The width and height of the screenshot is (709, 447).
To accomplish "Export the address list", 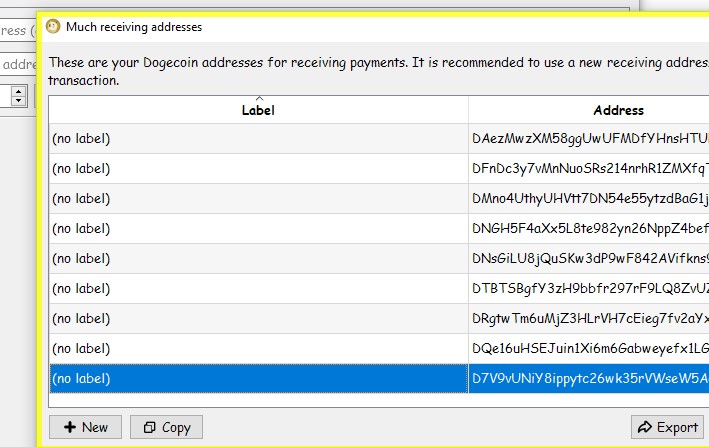I will pos(667,427).
